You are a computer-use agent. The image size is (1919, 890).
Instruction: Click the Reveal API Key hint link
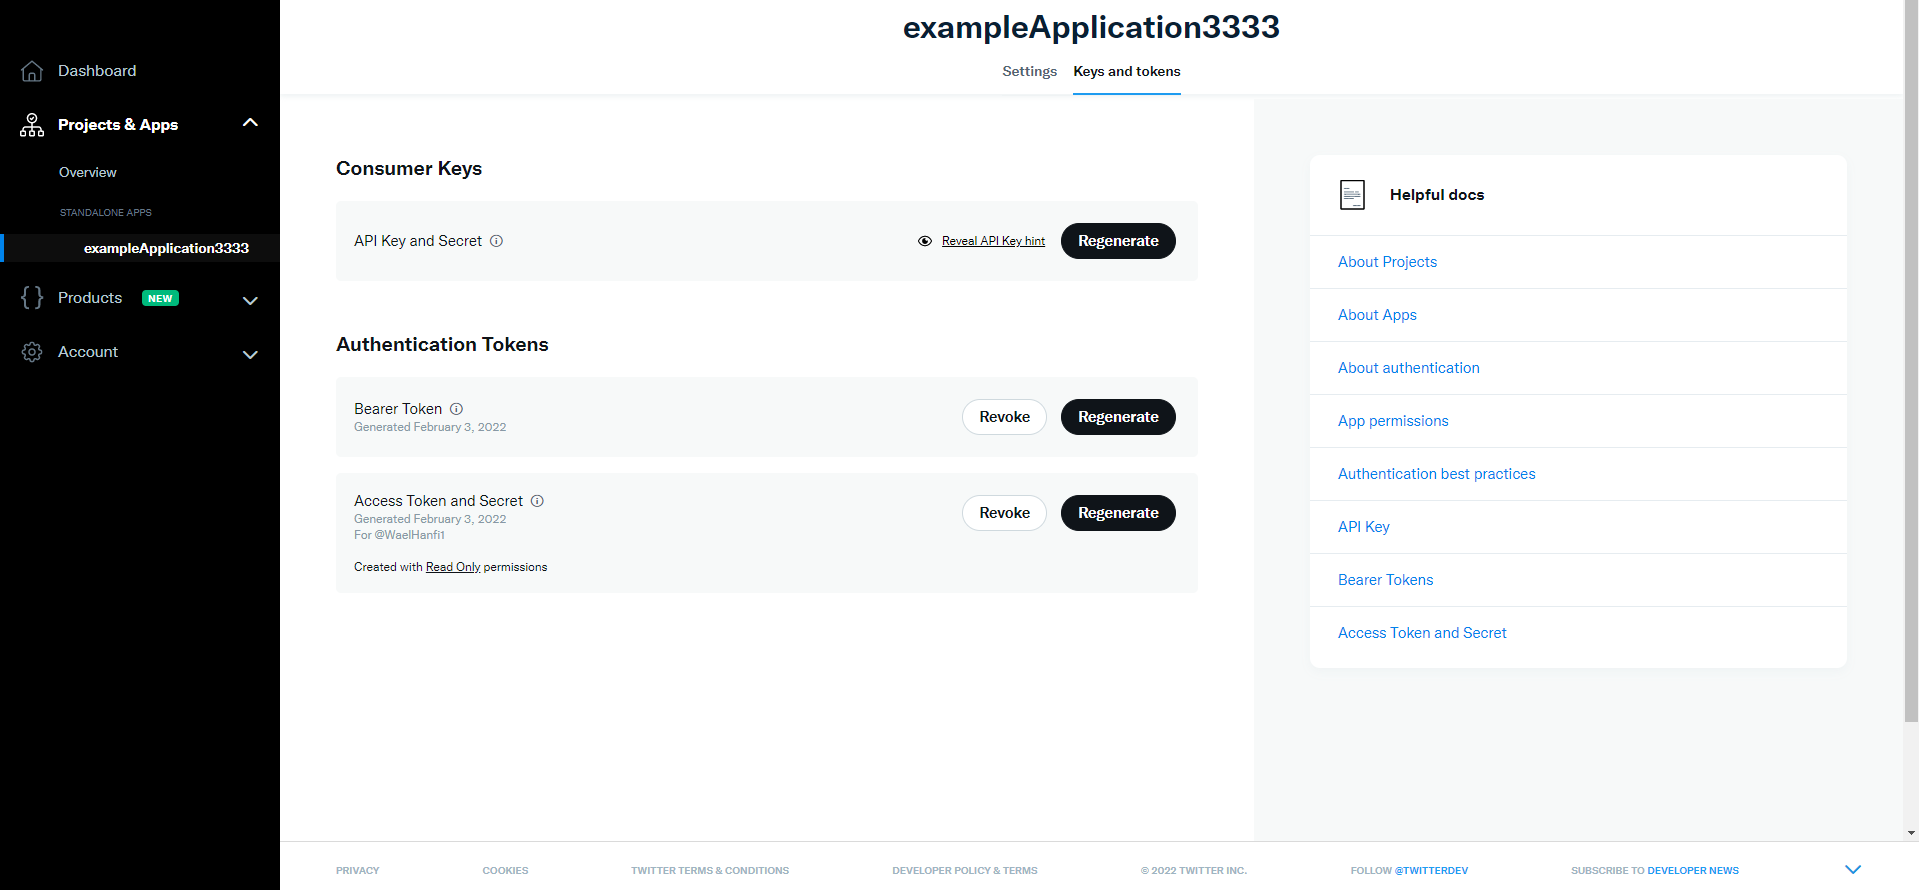click(x=993, y=241)
